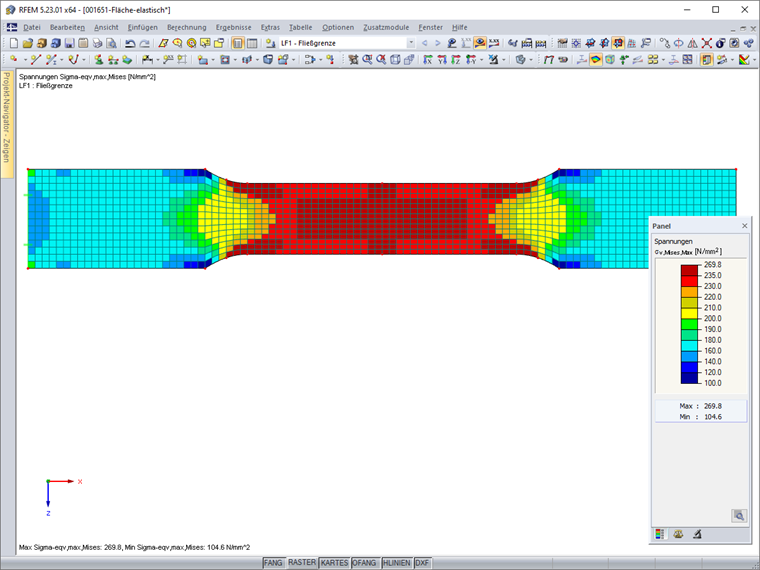Open a file with the yellow folder icon
Screen dimensions: 760x570
pos(28,43)
